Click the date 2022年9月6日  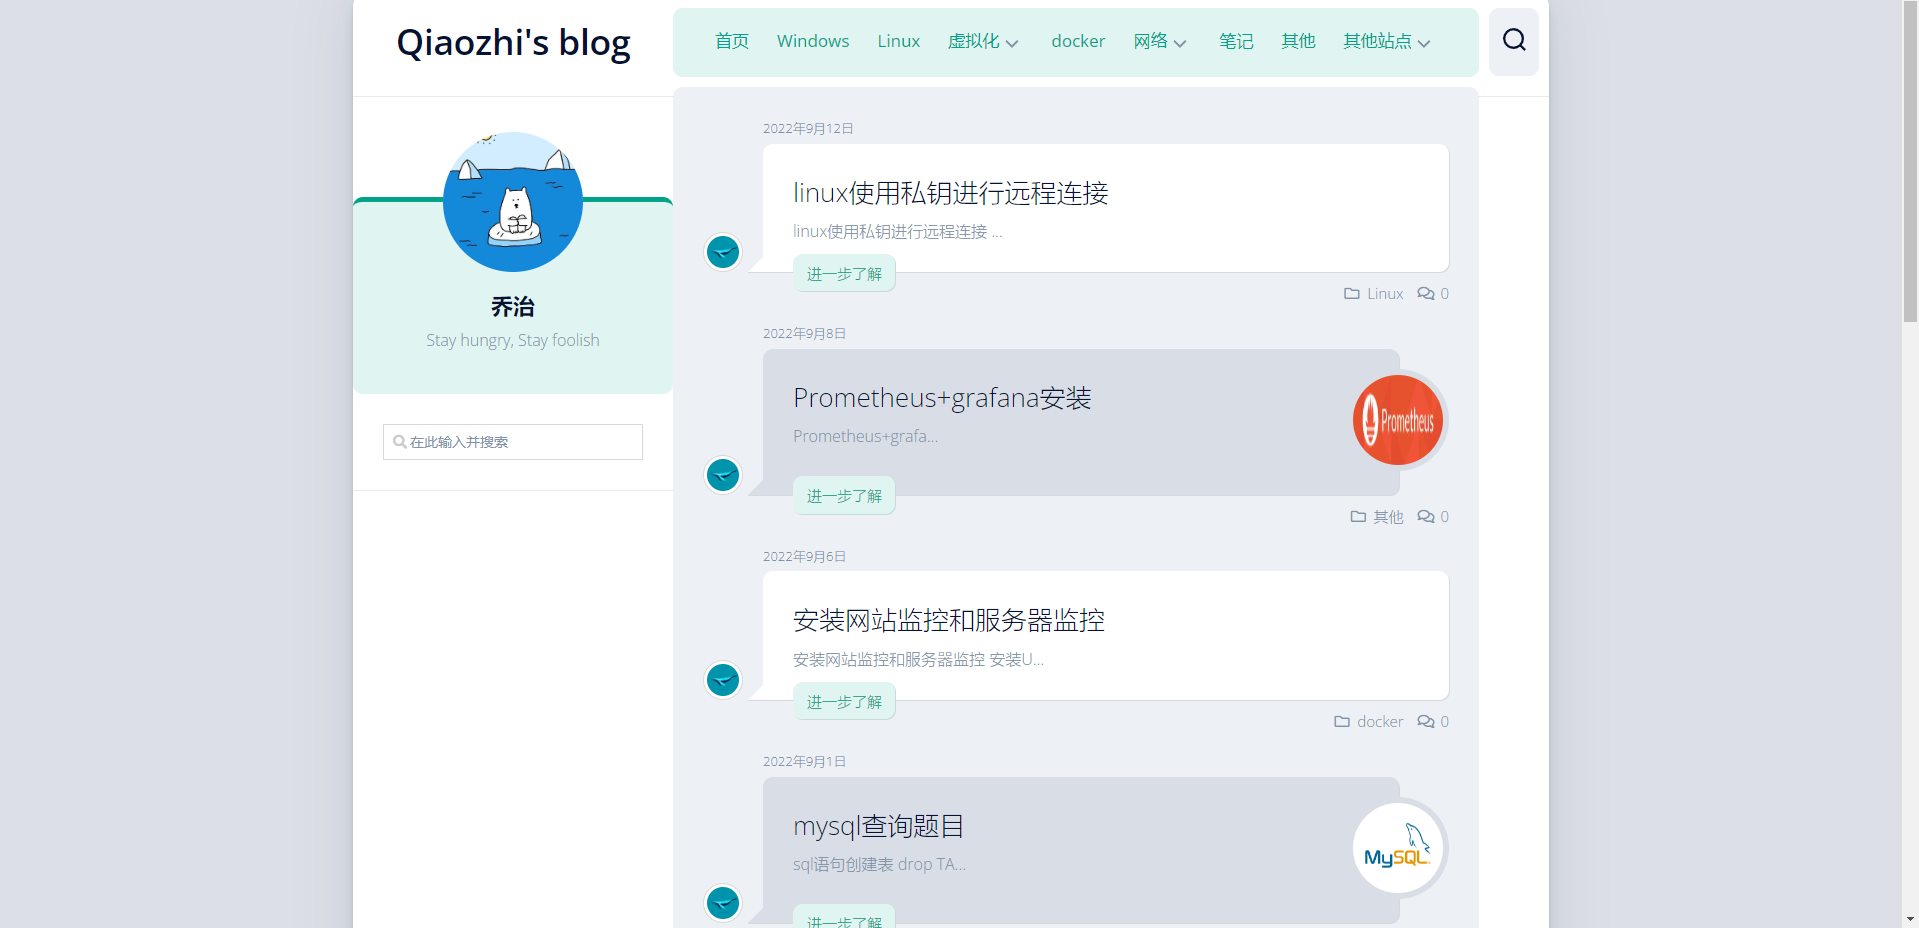804,557
